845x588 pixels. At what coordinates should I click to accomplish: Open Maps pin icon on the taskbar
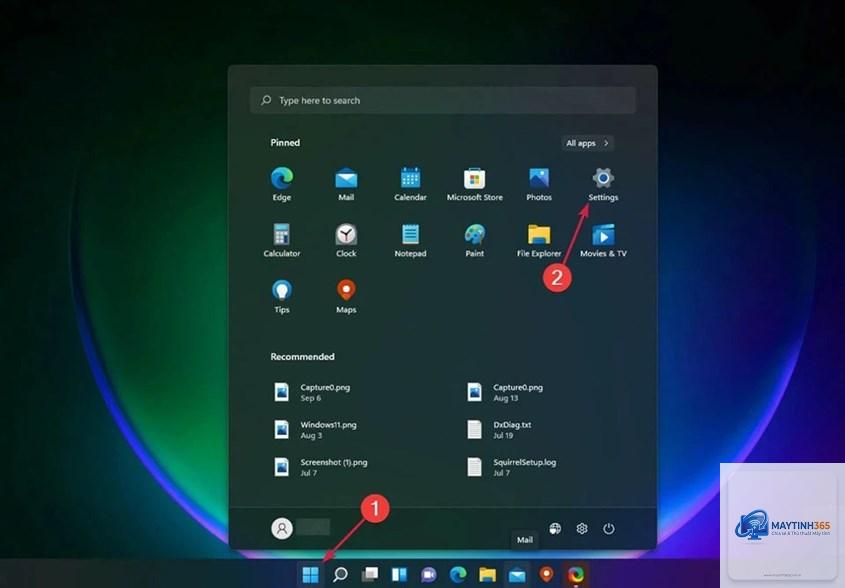546,575
